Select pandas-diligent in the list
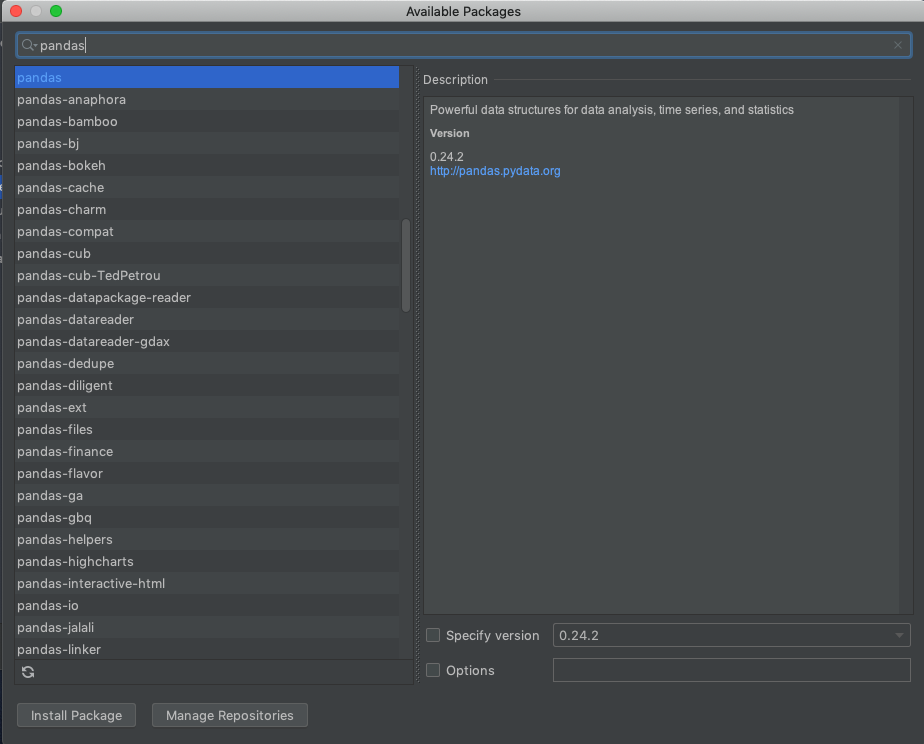The height and width of the screenshot is (744, 924). click(207, 385)
